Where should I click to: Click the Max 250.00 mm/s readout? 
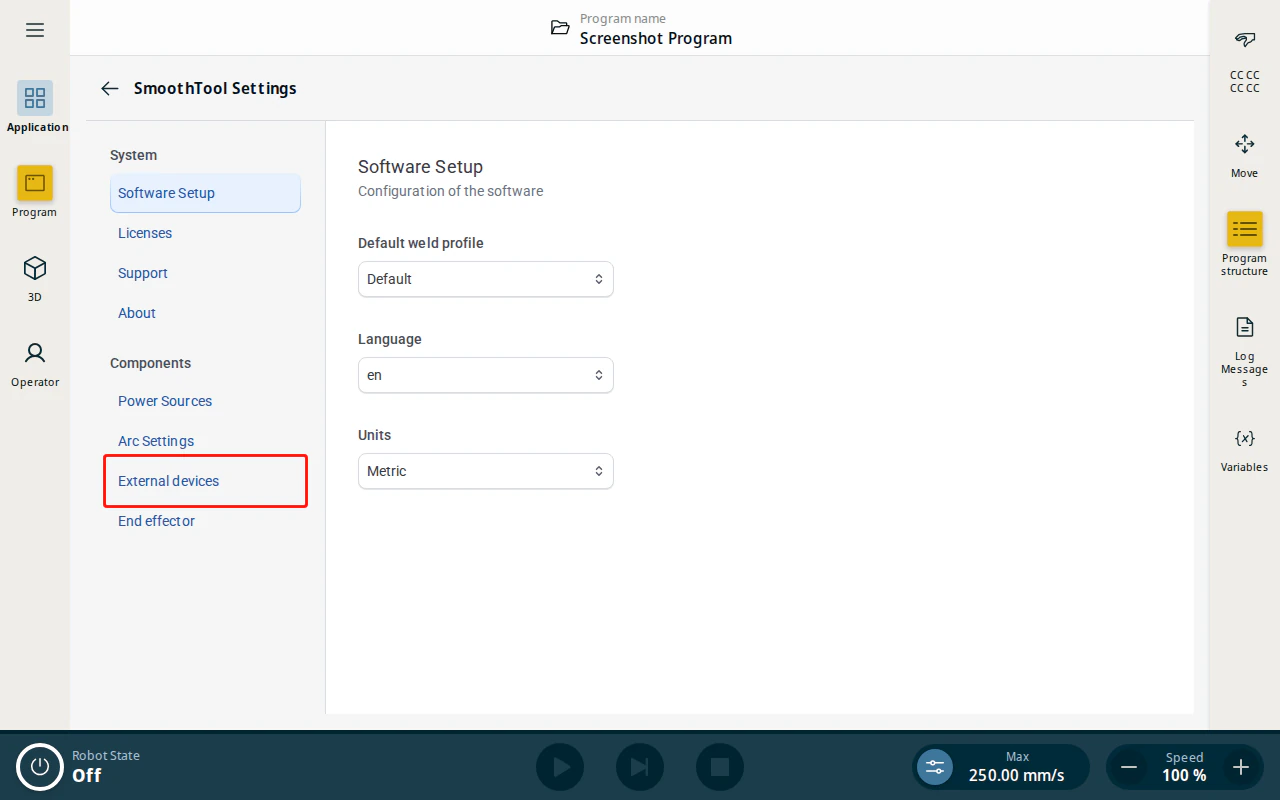coord(1017,767)
